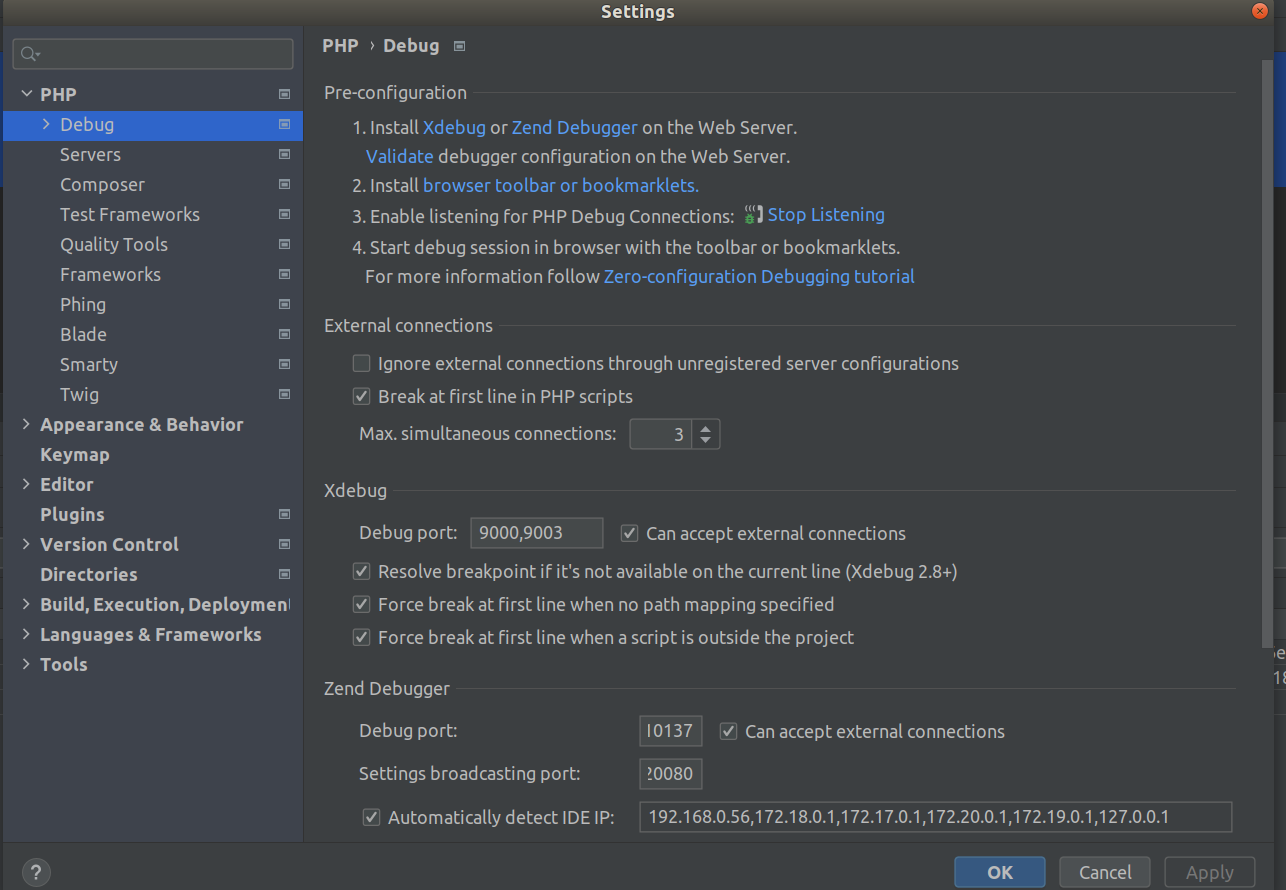1286x890 pixels.
Task: Click the project-level icon beside Servers
Action: click(x=284, y=155)
